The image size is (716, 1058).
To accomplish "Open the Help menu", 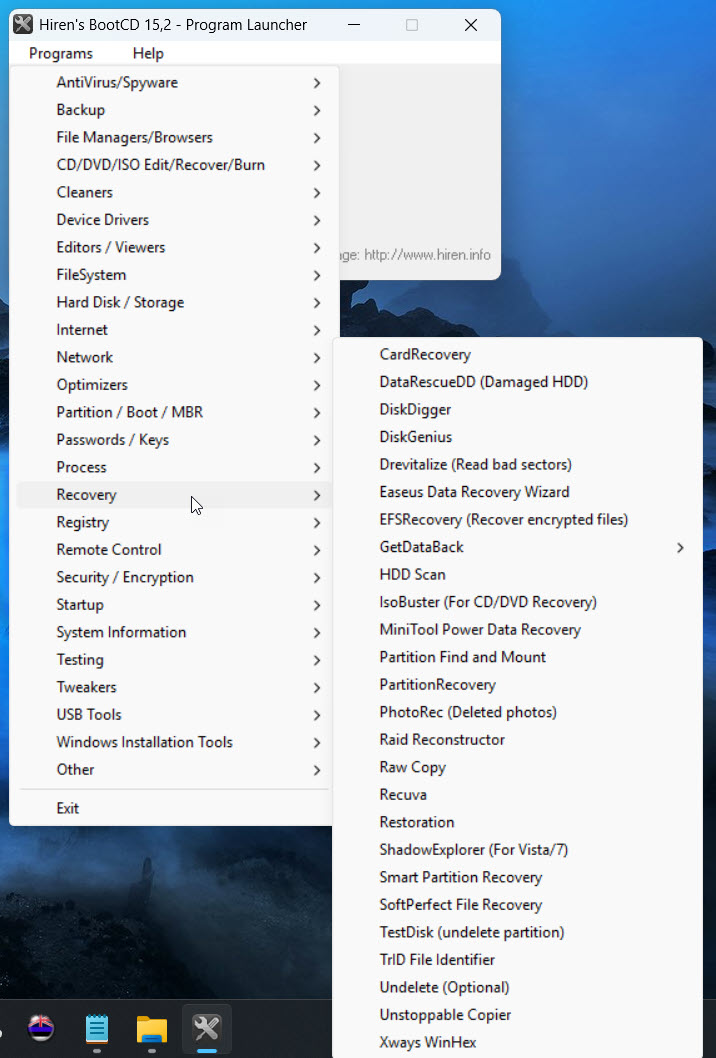I will (148, 54).
